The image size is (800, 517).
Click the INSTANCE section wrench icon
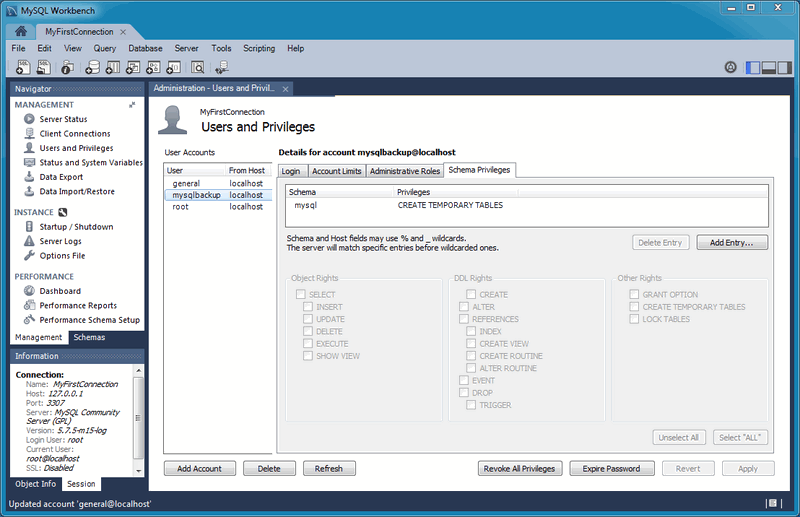click(x=63, y=212)
